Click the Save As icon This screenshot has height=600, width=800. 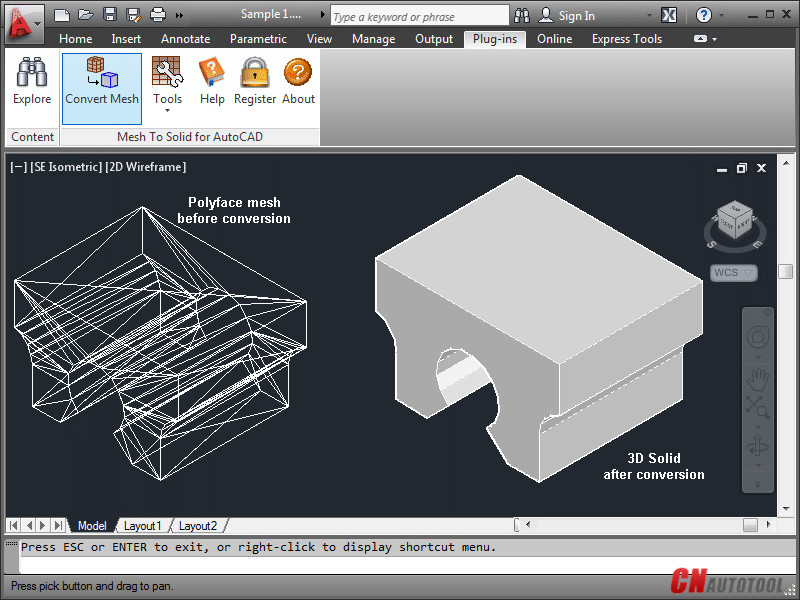(x=134, y=15)
